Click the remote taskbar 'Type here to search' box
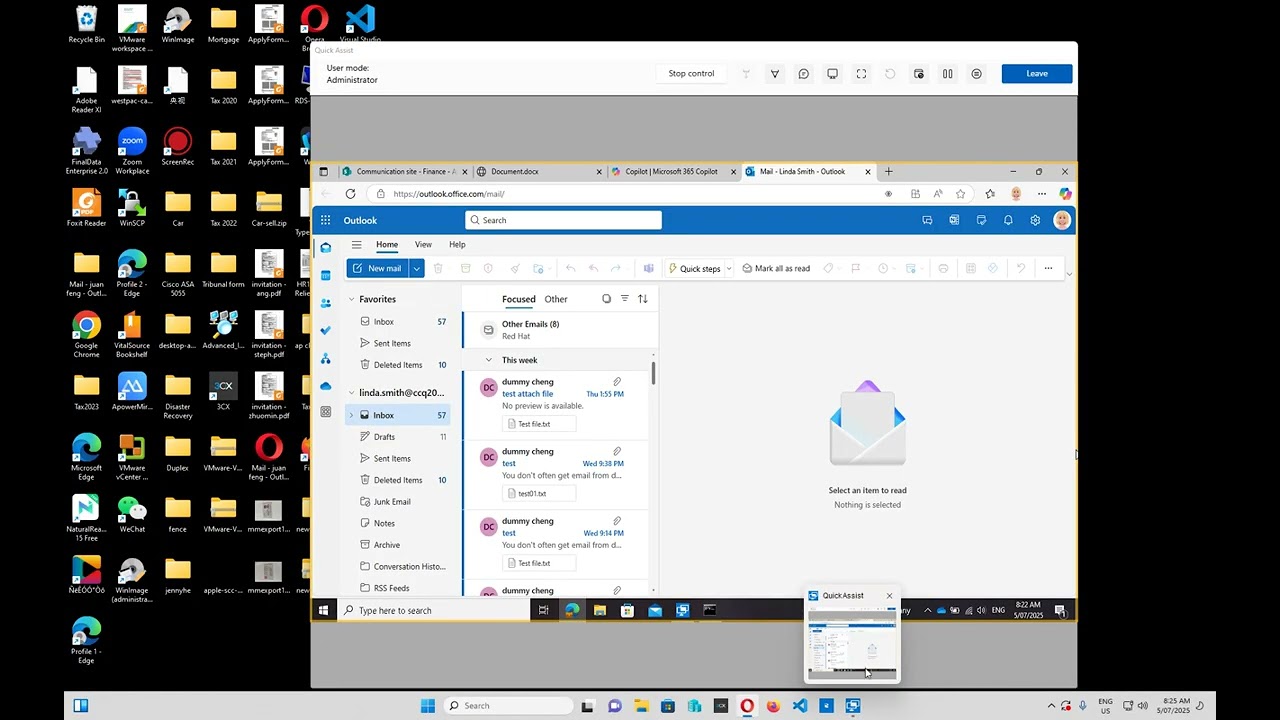The image size is (1280, 720). click(x=433, y=610)
